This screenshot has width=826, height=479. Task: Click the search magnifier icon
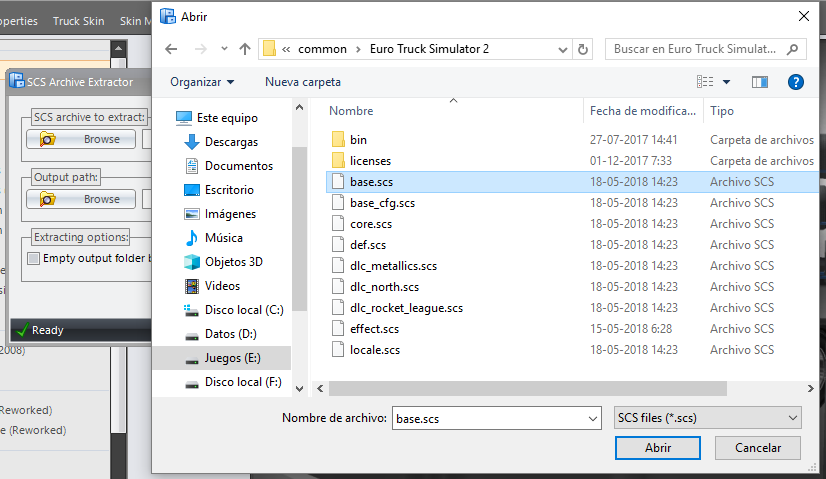click(x=791, y=48)
